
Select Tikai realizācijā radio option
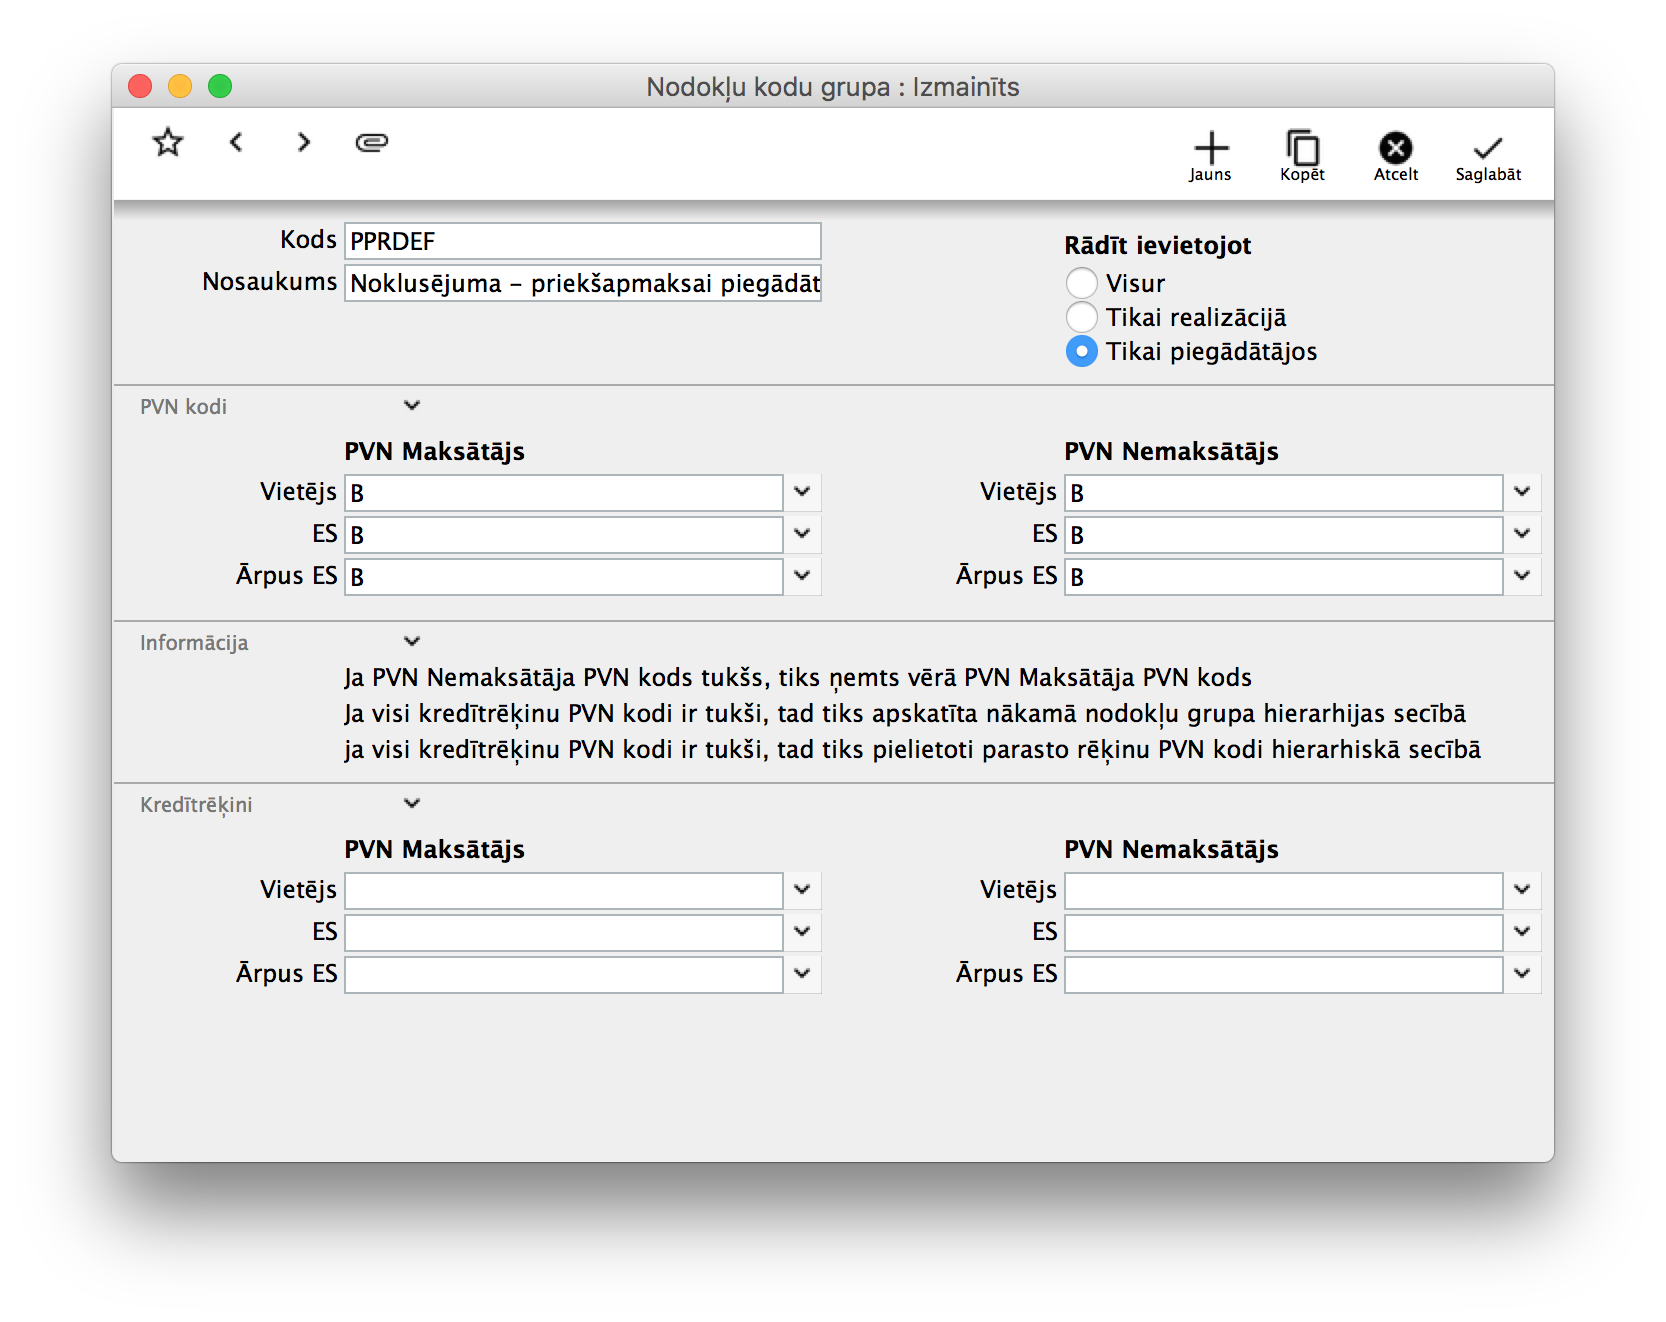1081,317
